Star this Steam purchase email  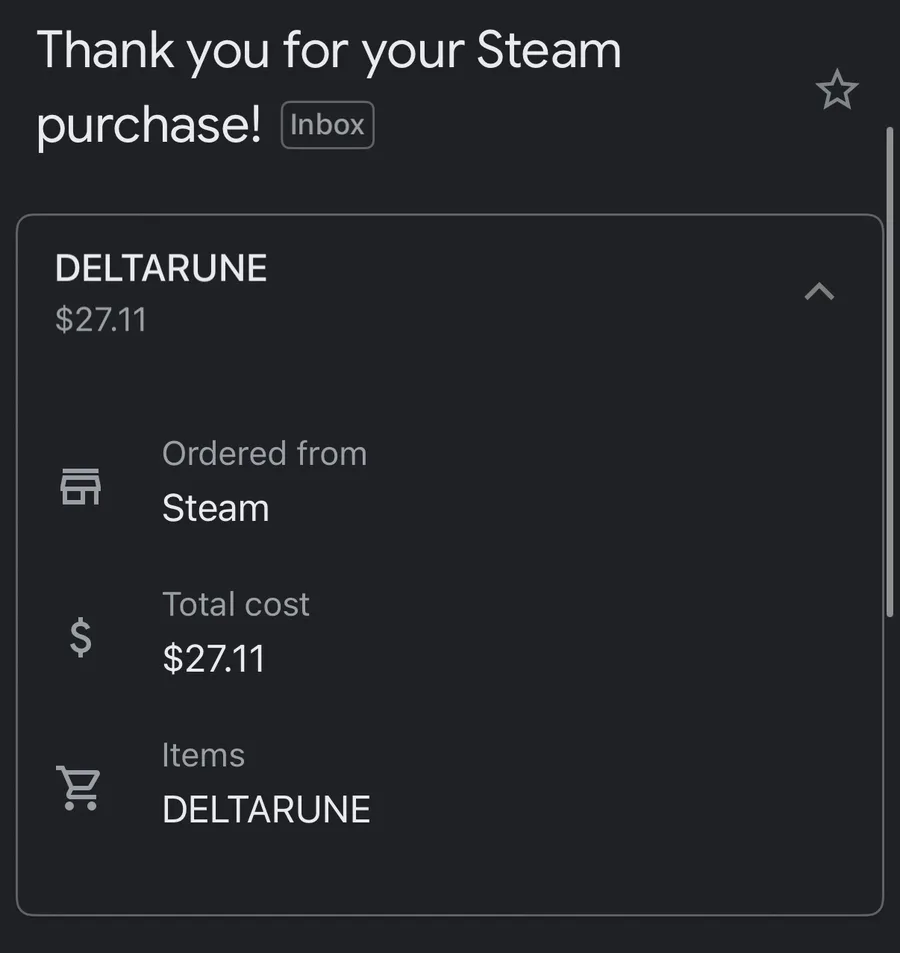point(837,91)
